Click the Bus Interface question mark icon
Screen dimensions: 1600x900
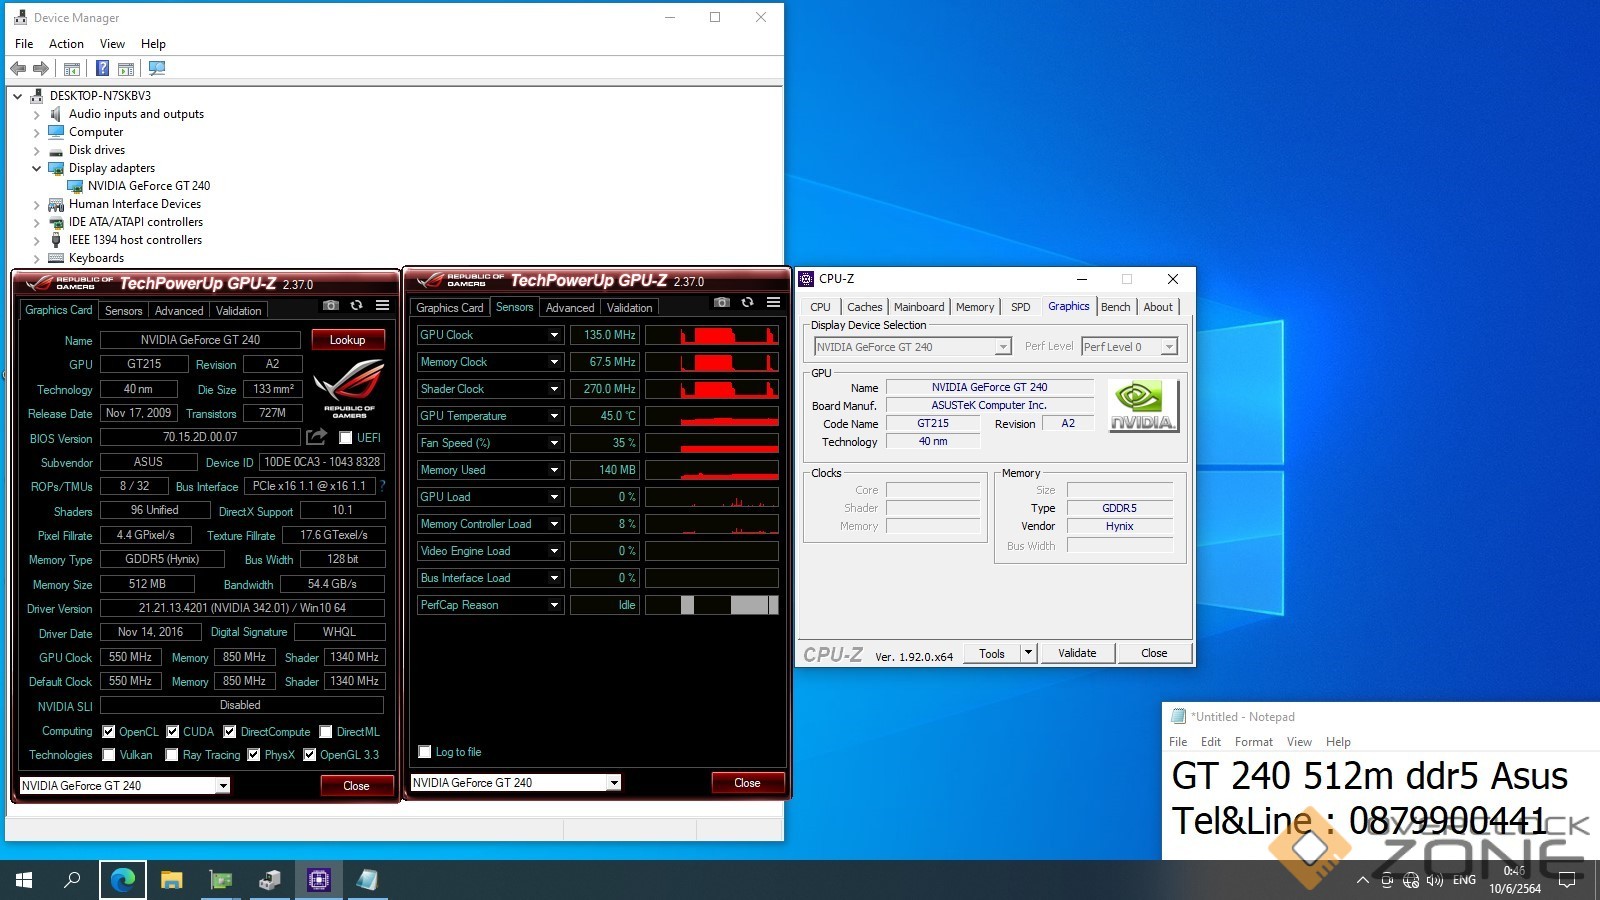[x=382, y=486]
